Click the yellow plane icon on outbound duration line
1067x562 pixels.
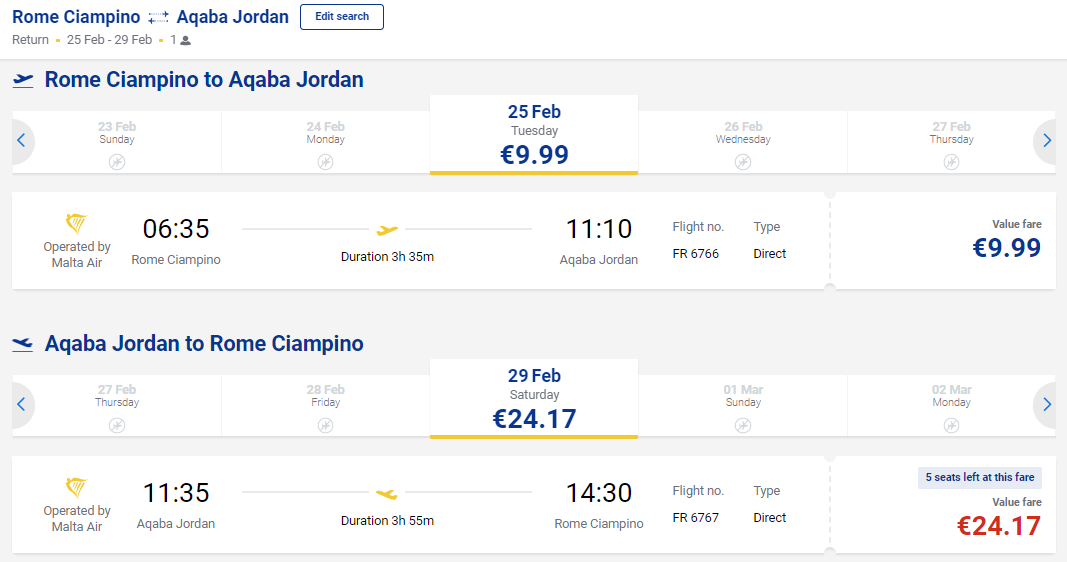tap(387, 230)
